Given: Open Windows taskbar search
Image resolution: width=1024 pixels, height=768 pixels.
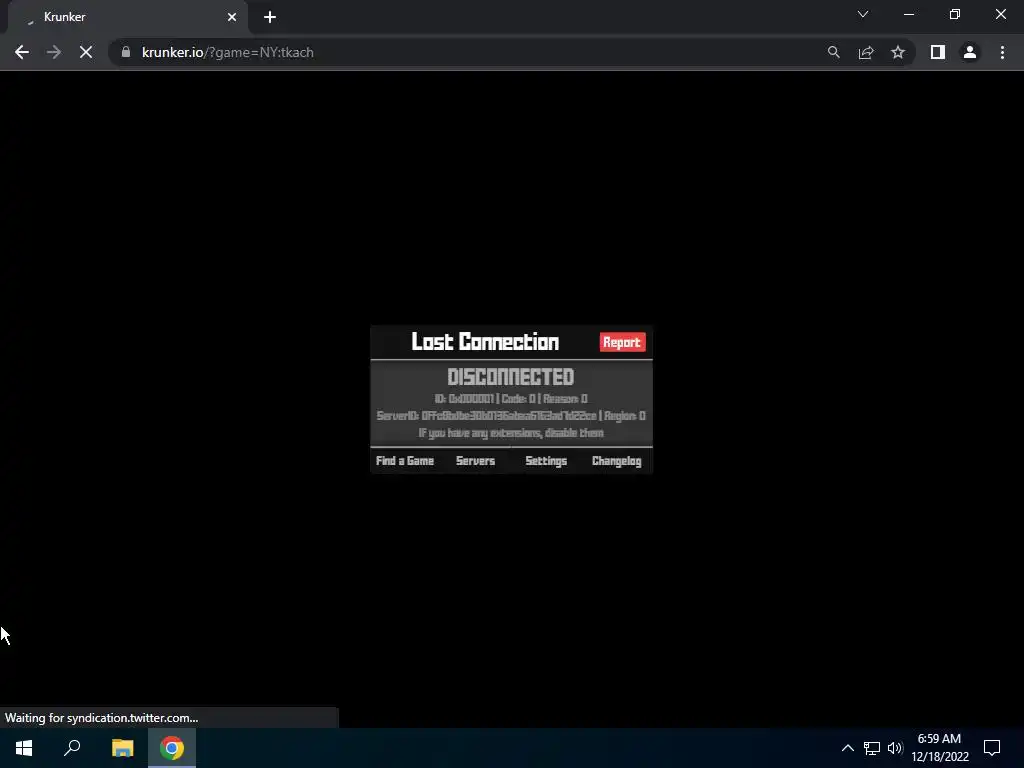Looking at the screenshot, I should point(72,748).
